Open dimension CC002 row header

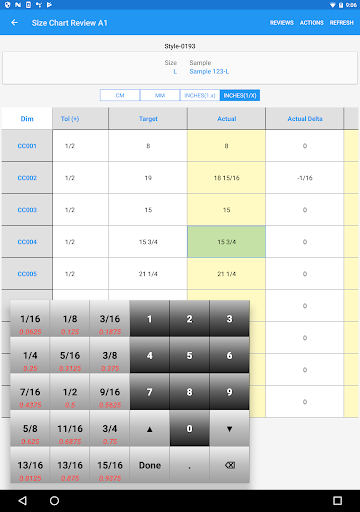point(27,178)
